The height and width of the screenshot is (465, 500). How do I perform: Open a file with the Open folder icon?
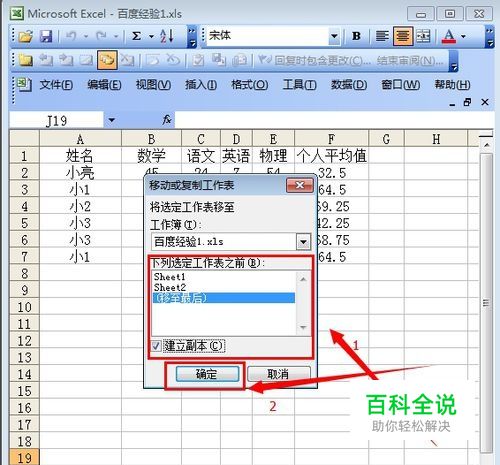coord(26,36)
